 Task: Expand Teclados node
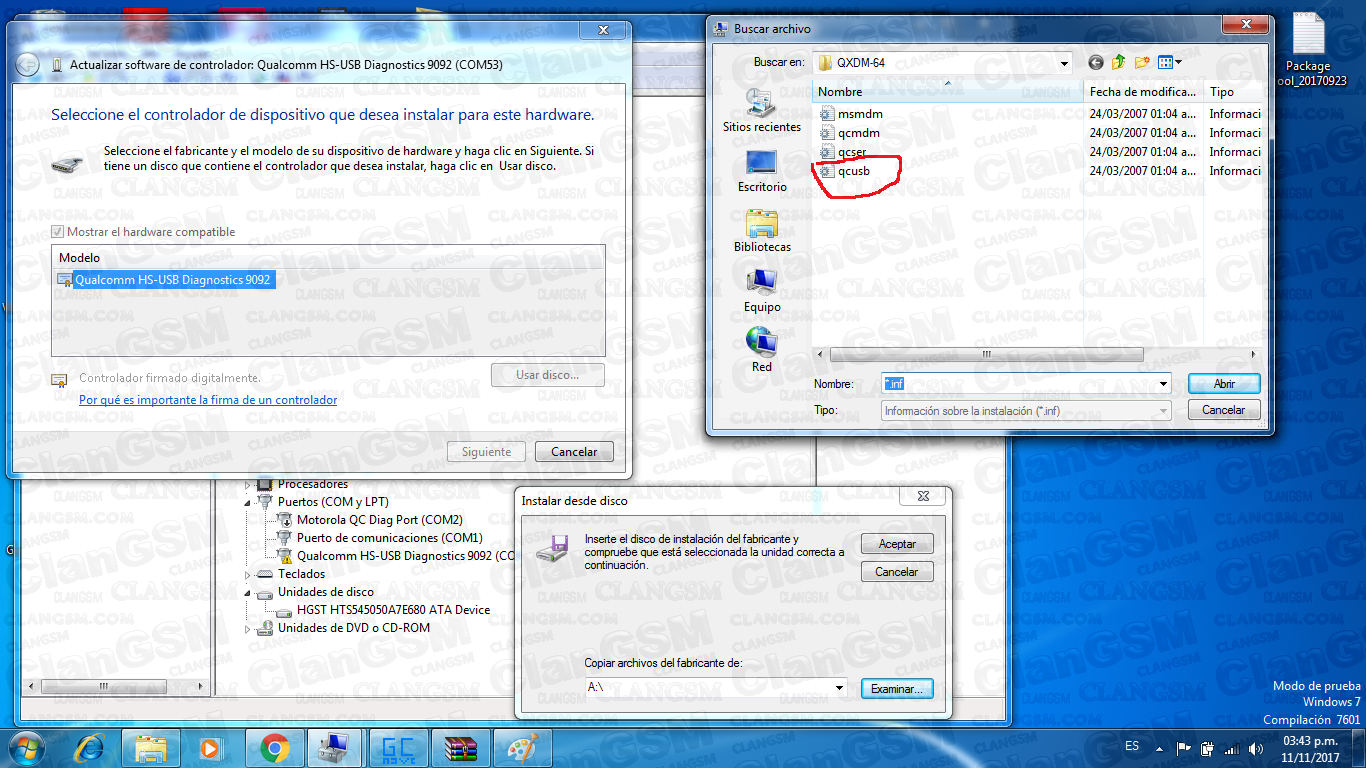[249, 574]
